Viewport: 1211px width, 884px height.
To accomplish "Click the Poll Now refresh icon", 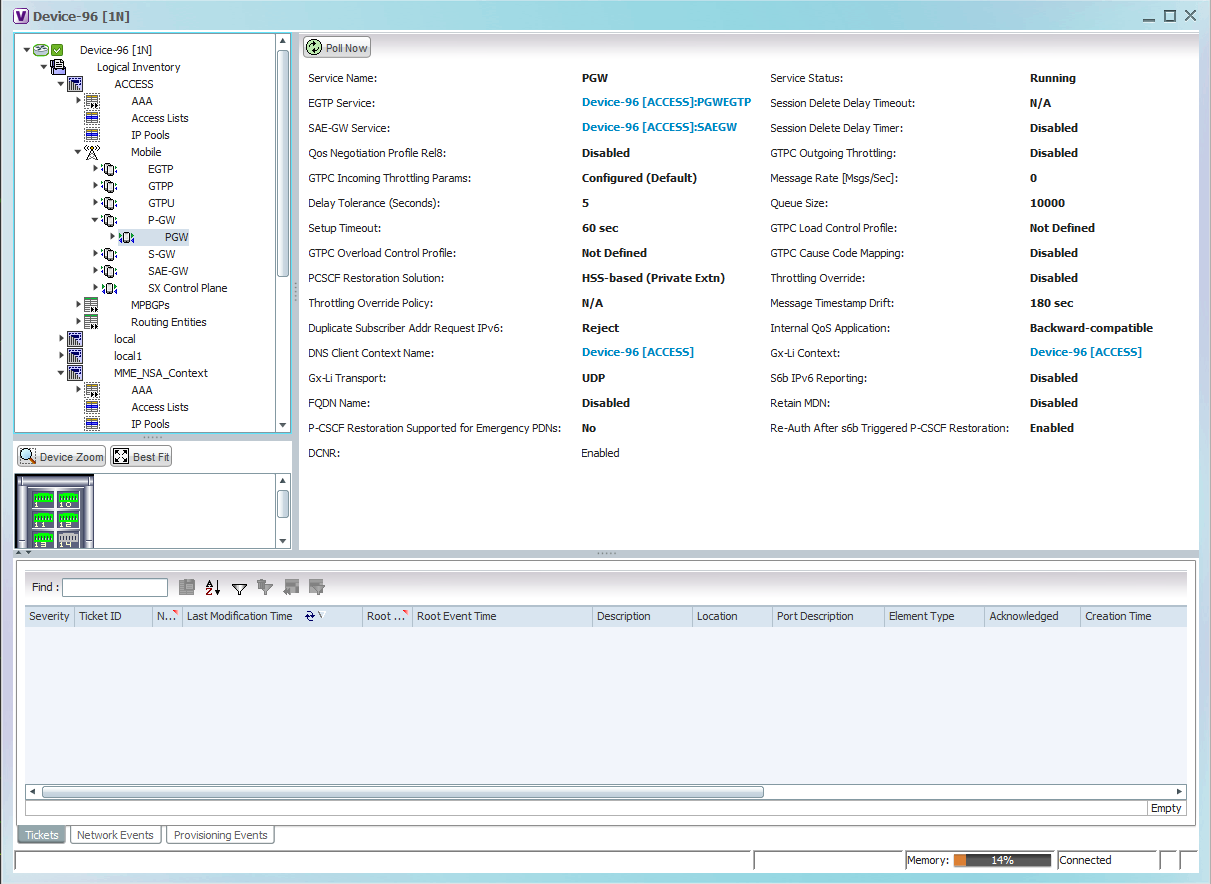I will 314,48.
